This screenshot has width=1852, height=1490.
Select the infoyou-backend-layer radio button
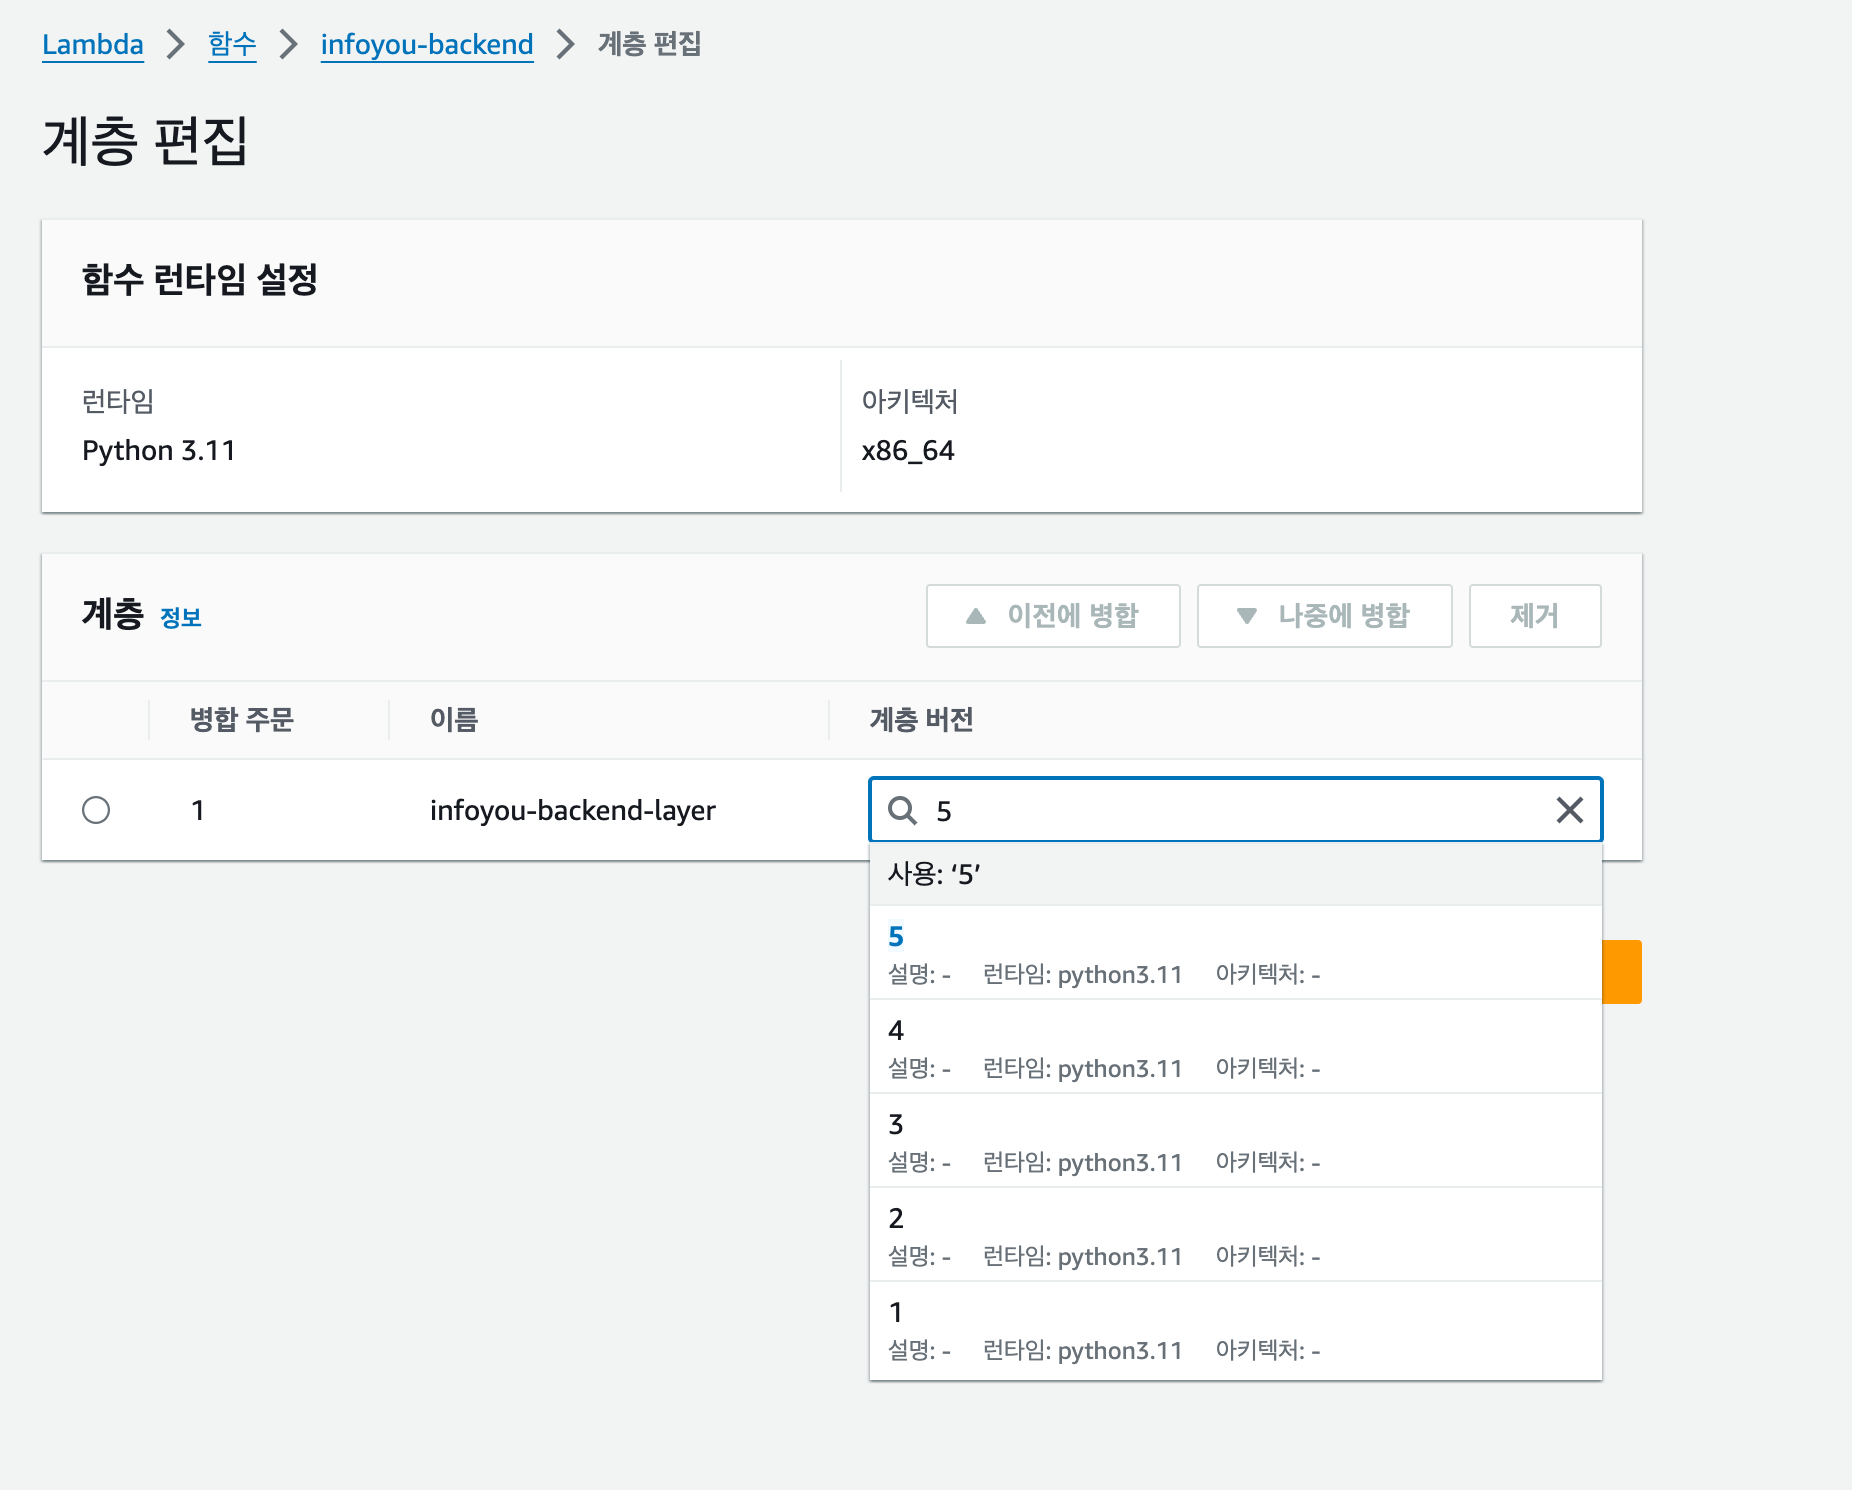pyautogui.click(x=96, y=810)
